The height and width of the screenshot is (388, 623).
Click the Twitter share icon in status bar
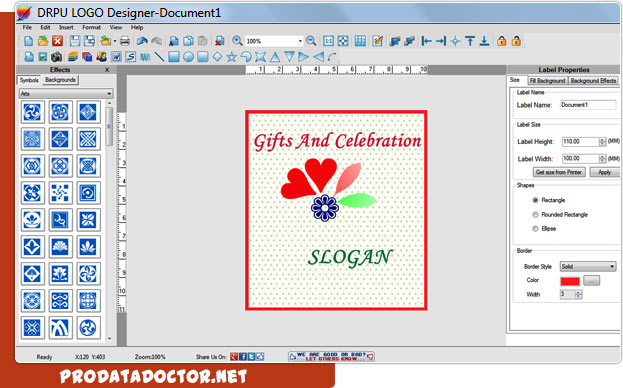pos(251,357)
